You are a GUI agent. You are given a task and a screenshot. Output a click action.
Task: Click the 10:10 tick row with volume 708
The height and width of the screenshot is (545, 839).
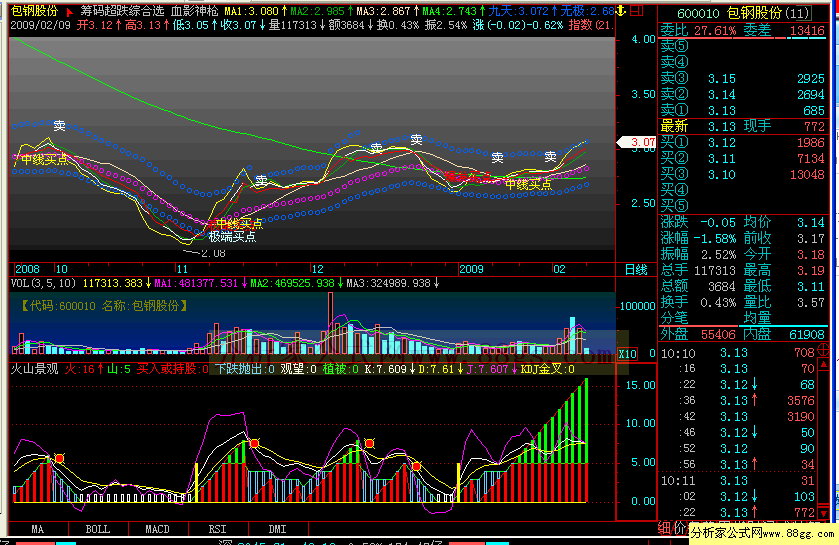pyautogui.click(x=738, y=353)
